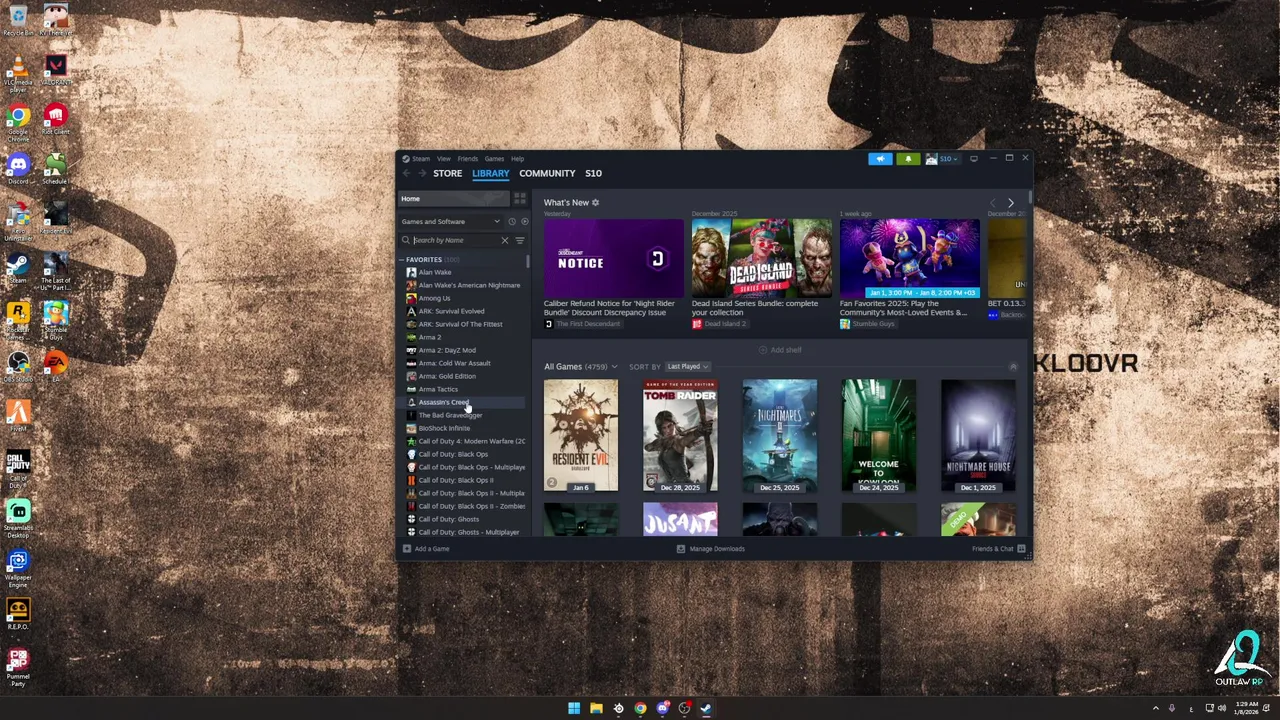
Task: Open the Games and Software dropdown
Action: pyautogui.click(x=450, y=221)
